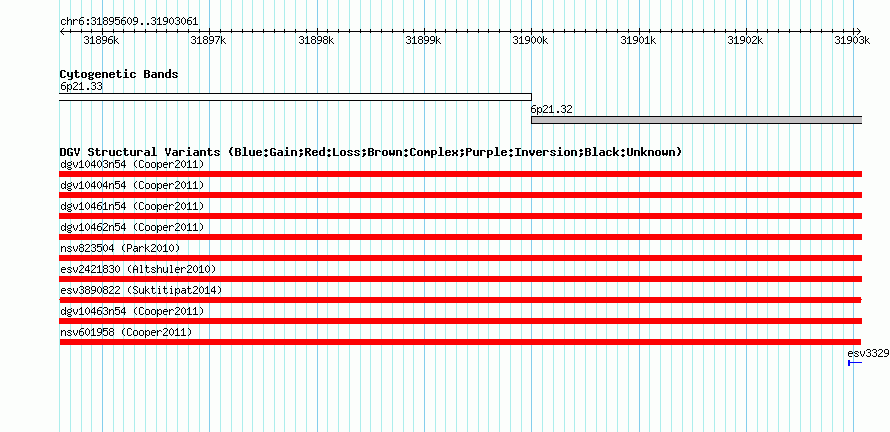Image resolution: width=890 pixels, height=432 pixels.
Task: Click the 6p21.33 band label
Action: click(x=81, y=87)
